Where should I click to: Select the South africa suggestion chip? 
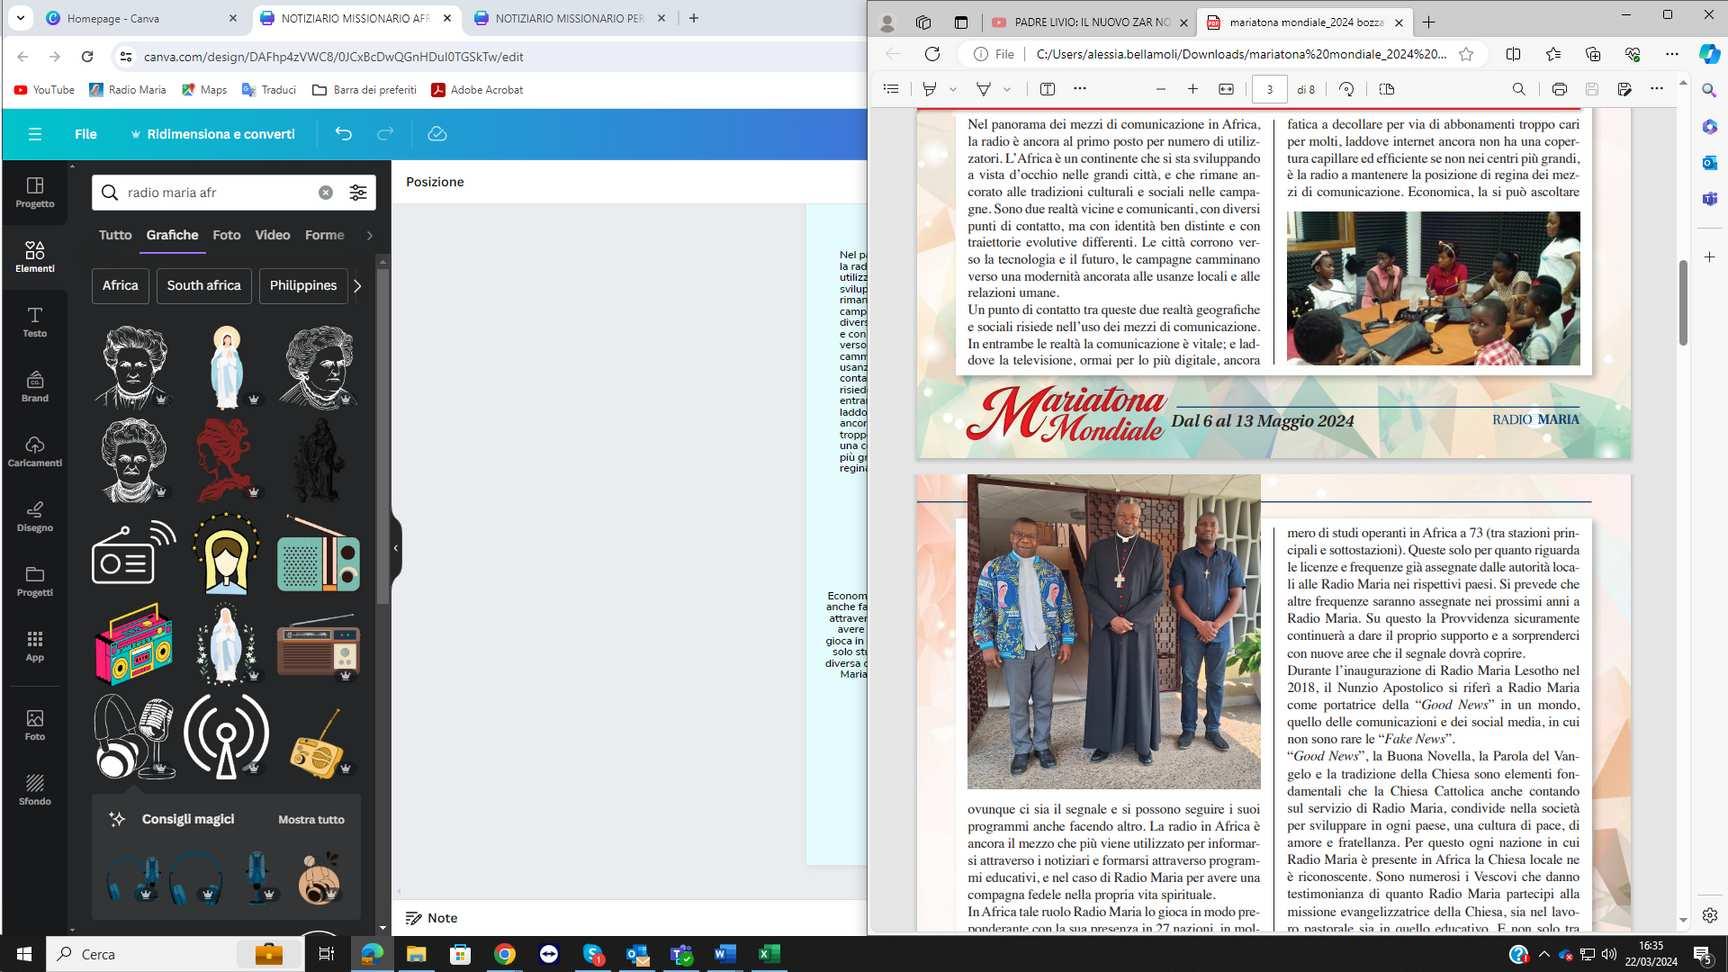tap(204, 285)
